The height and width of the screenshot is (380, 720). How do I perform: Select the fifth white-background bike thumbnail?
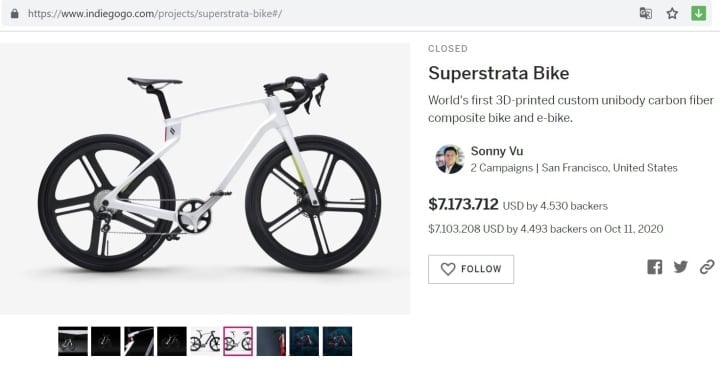coord(205,341)
